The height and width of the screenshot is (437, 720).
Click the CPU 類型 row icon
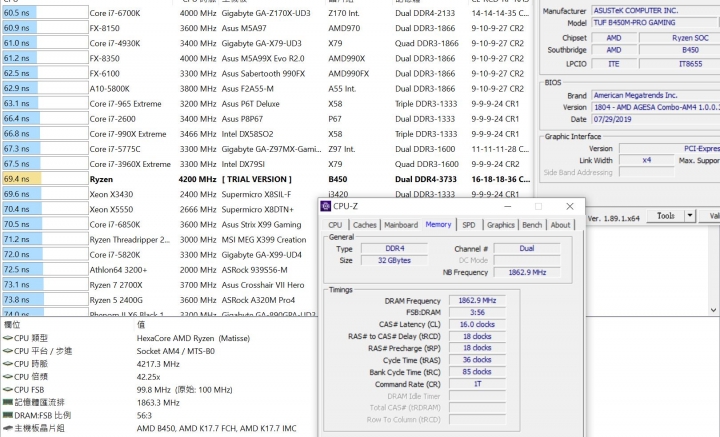point(7,338)
